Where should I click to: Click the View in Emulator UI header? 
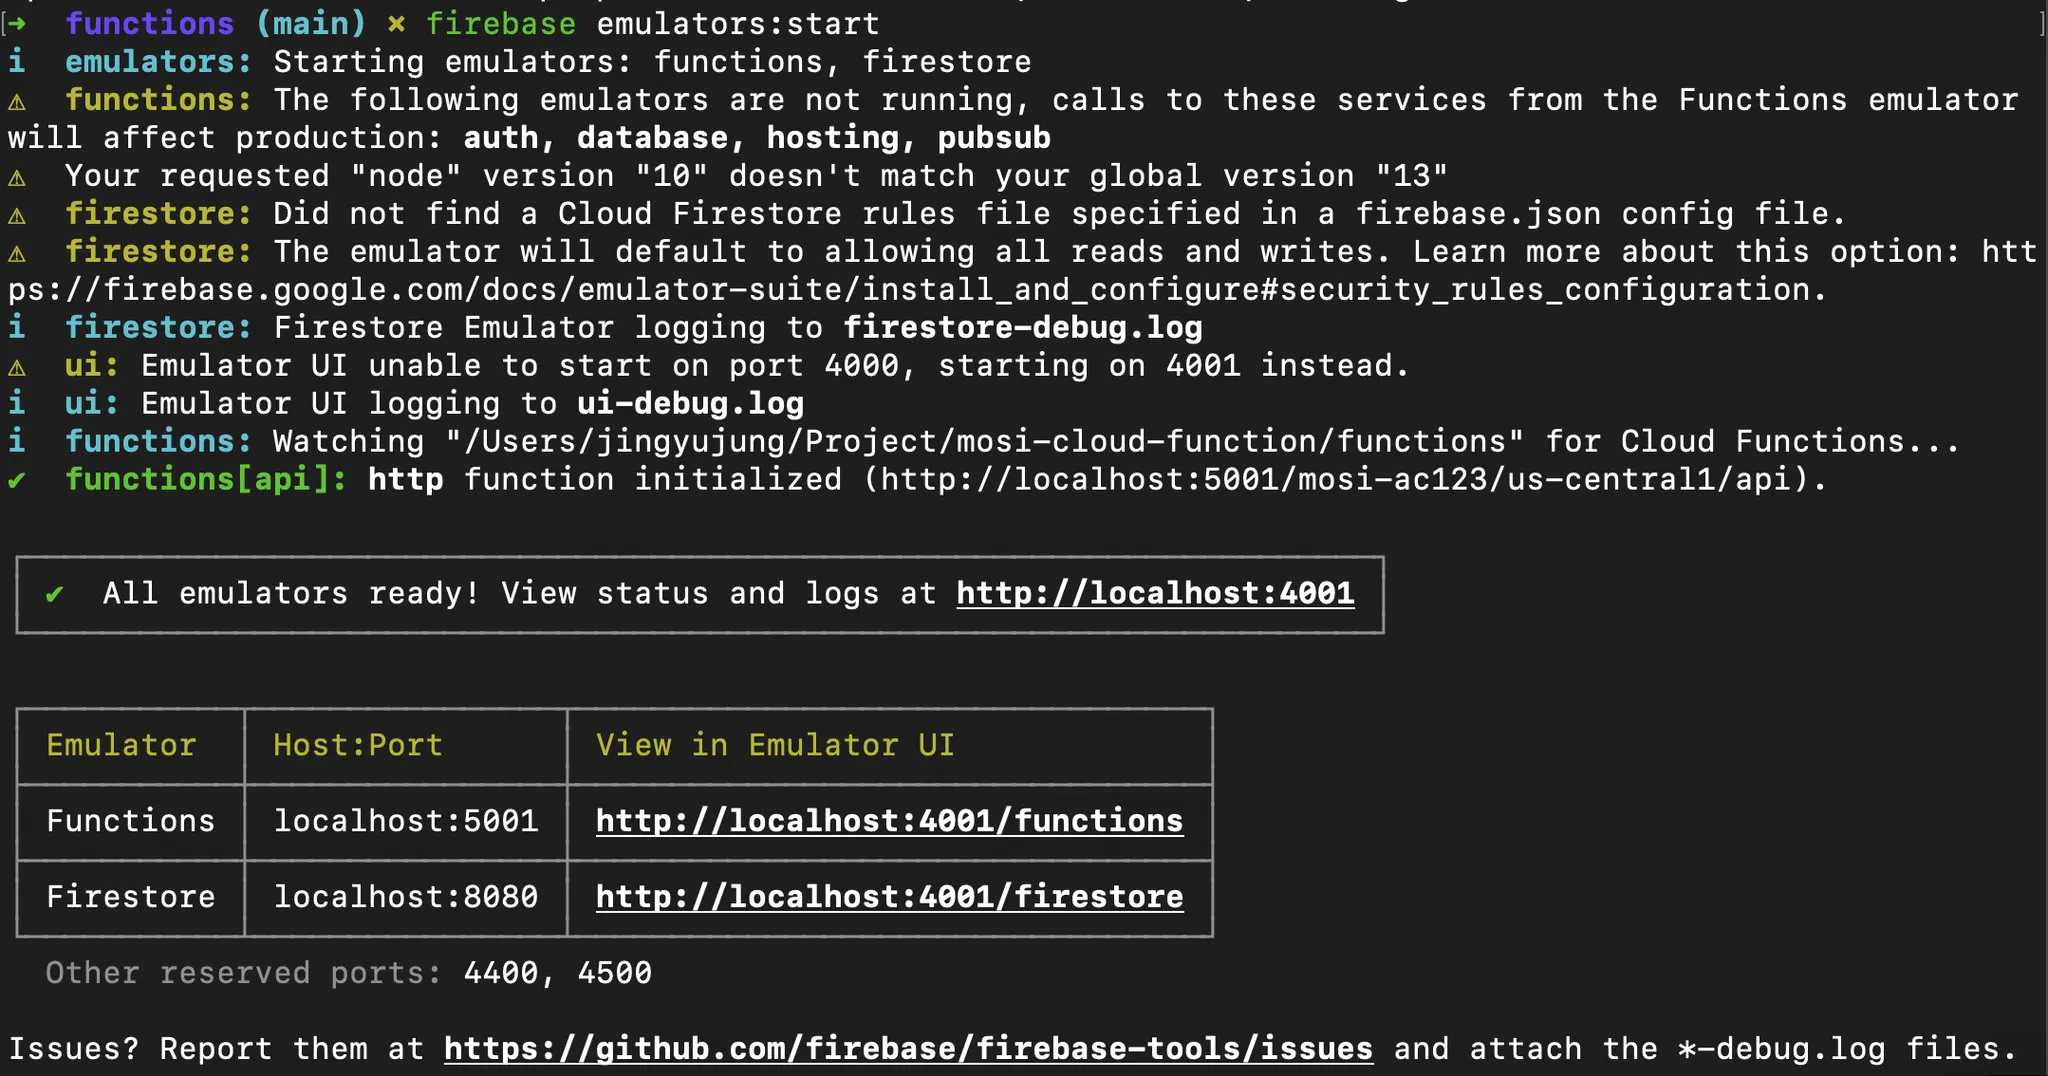[x=775, y=745]
